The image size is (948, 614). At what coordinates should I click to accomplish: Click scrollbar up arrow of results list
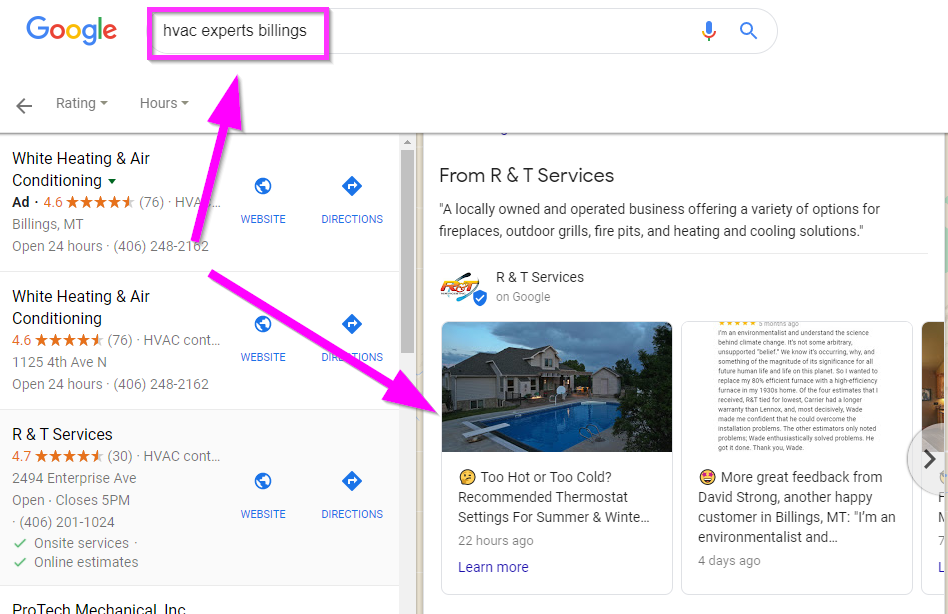(x=407, y=143)
